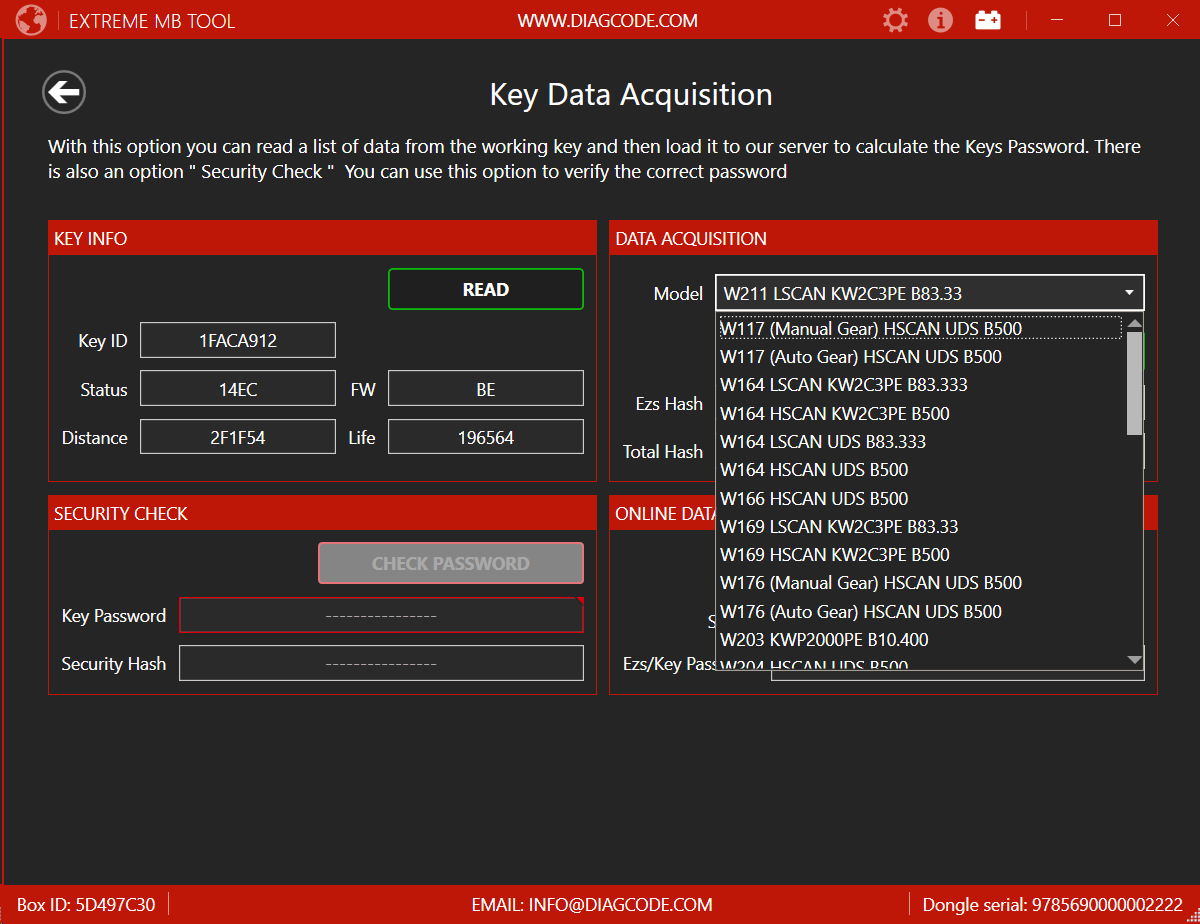Pick W166 HSCAN UDS B500 model
This screenshot has height=924, width=1200.
814,498
